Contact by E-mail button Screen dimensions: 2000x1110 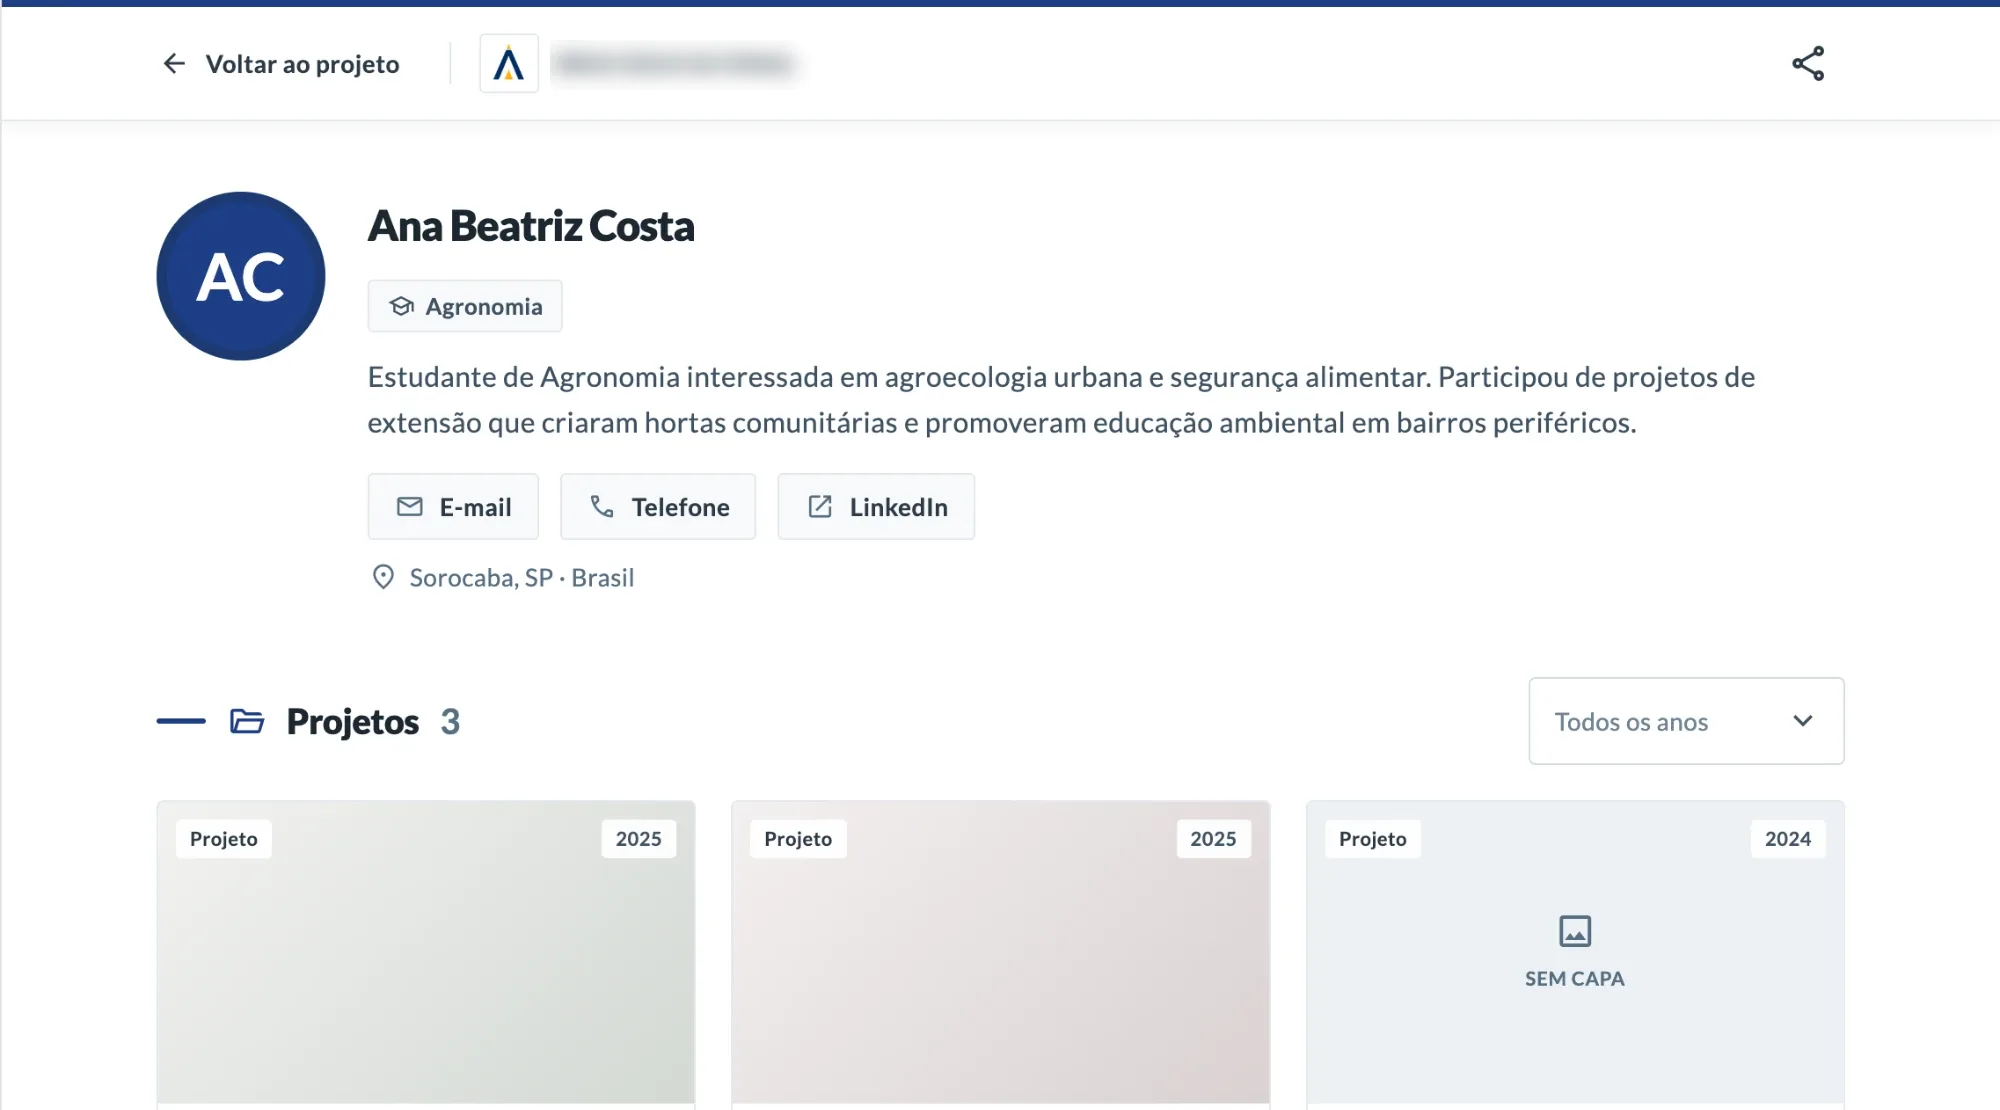pos(453,507)
